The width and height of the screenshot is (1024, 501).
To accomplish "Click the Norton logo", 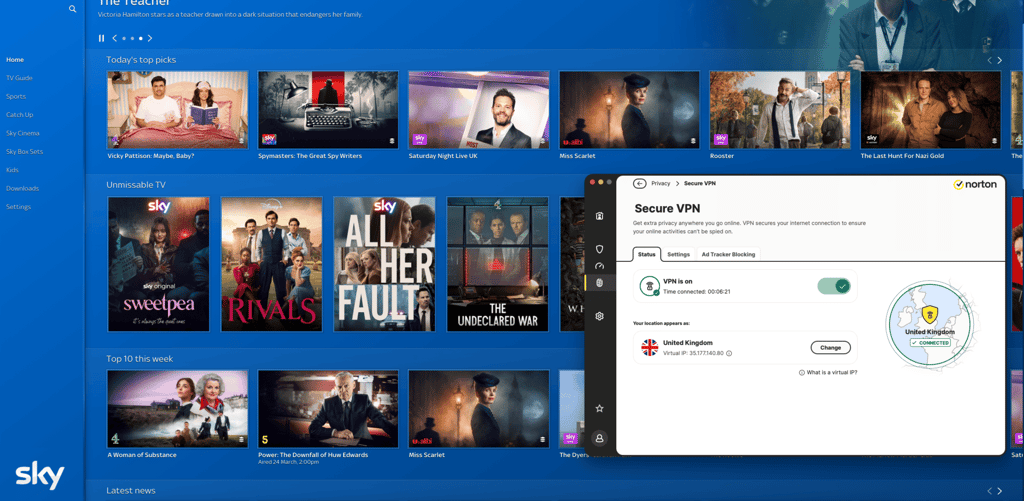I will pyautogui.click(x=975, y=185).
